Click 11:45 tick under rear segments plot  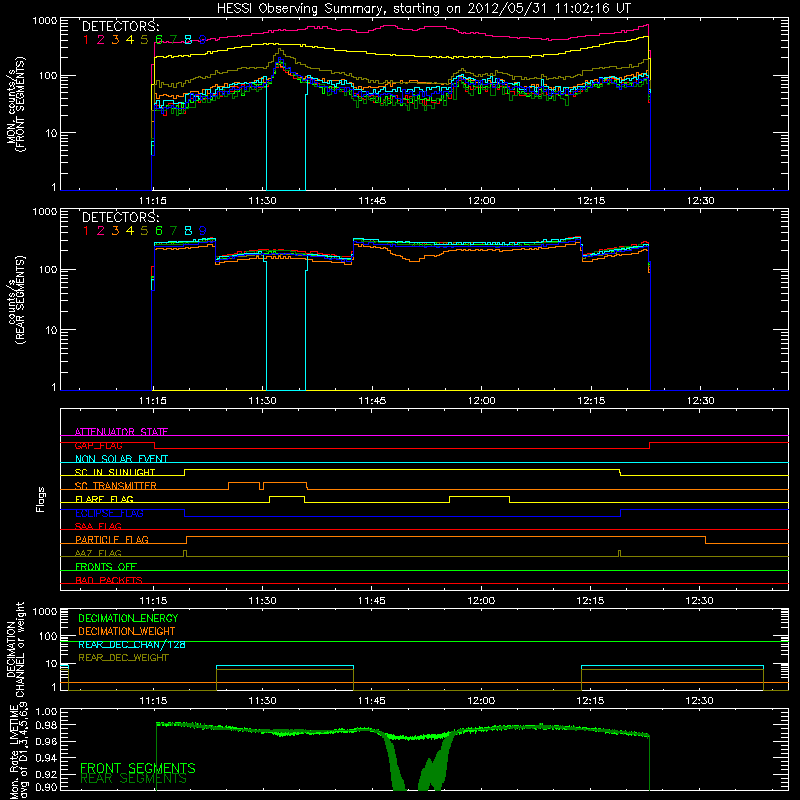372,401
